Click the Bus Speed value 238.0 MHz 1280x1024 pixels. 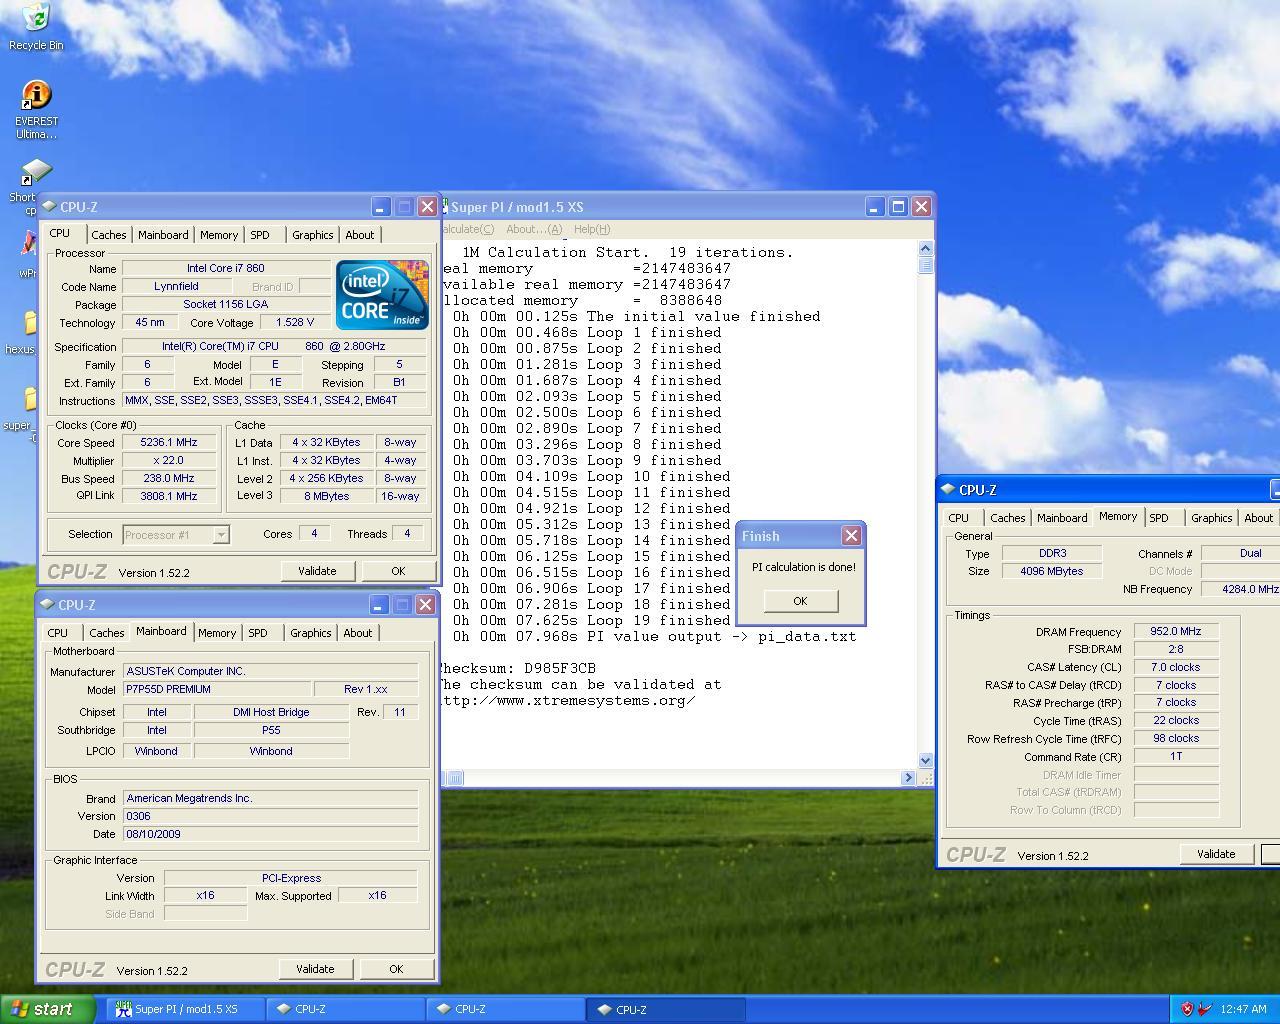point(169,478)
